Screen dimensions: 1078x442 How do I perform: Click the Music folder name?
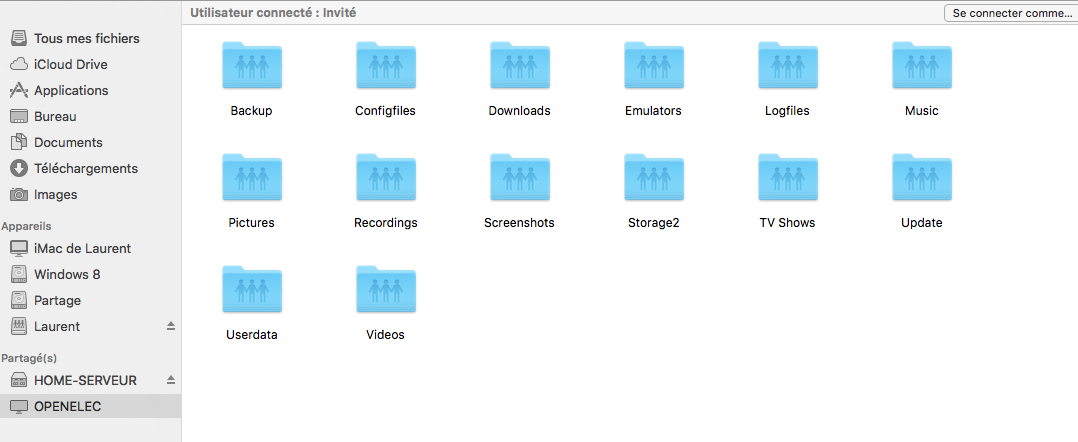922,111
